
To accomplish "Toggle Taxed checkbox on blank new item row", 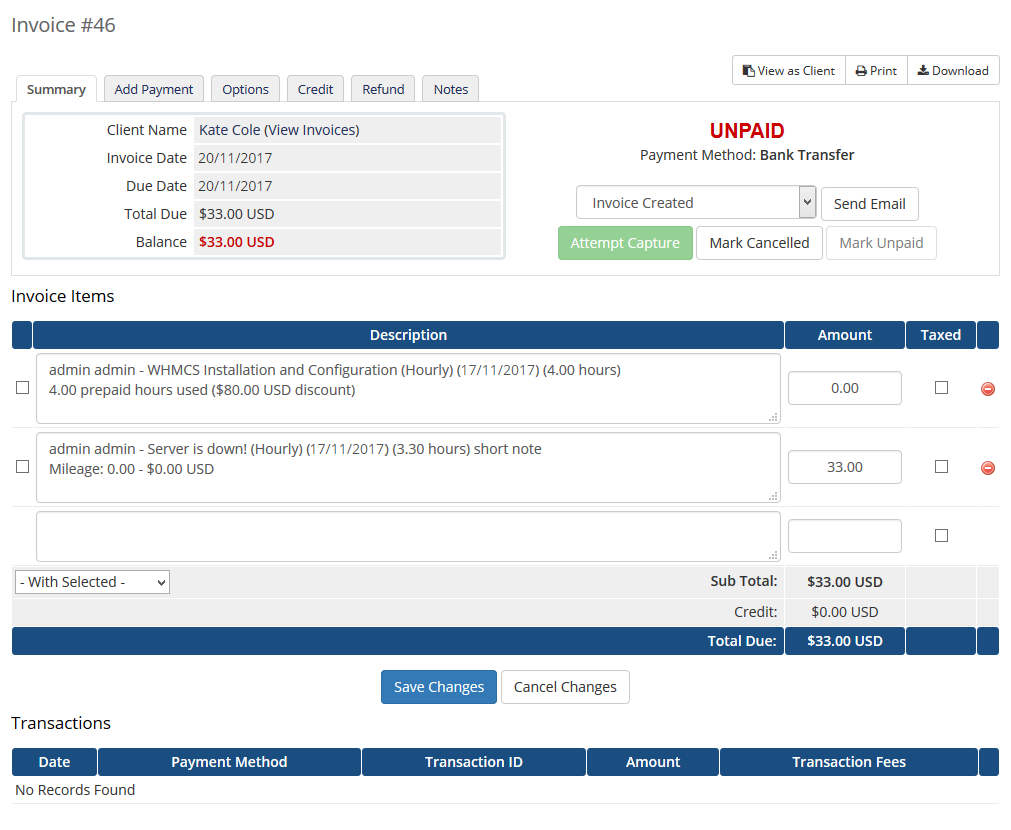I will [x=941, y=535].
